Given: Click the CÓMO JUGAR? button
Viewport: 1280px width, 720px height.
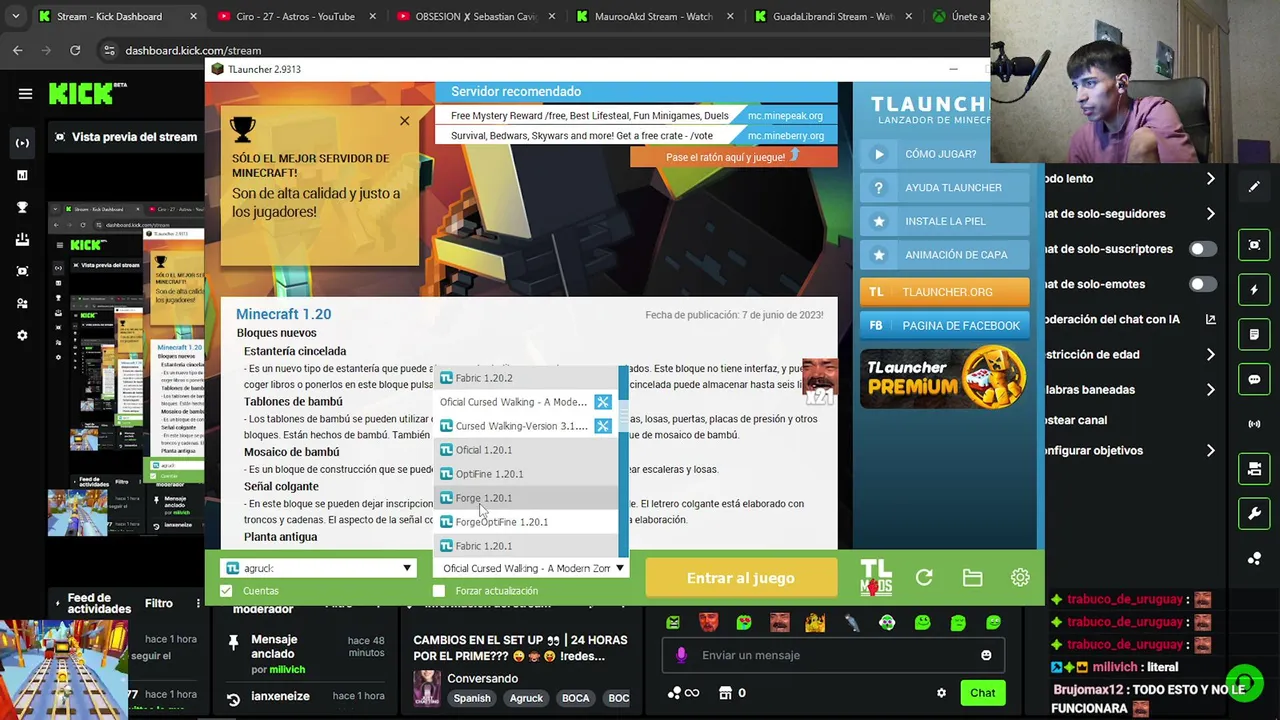Looking at the screenshot, I should (944, 154).
